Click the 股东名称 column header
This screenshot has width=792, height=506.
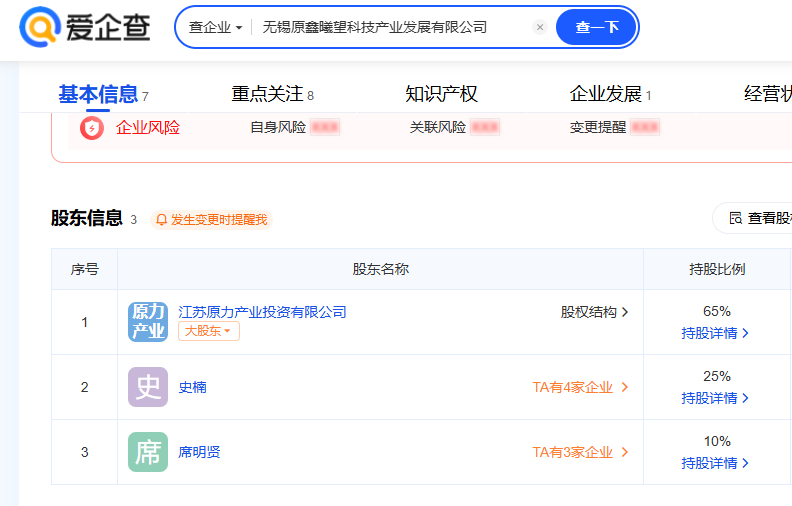(x=380, y=269)
